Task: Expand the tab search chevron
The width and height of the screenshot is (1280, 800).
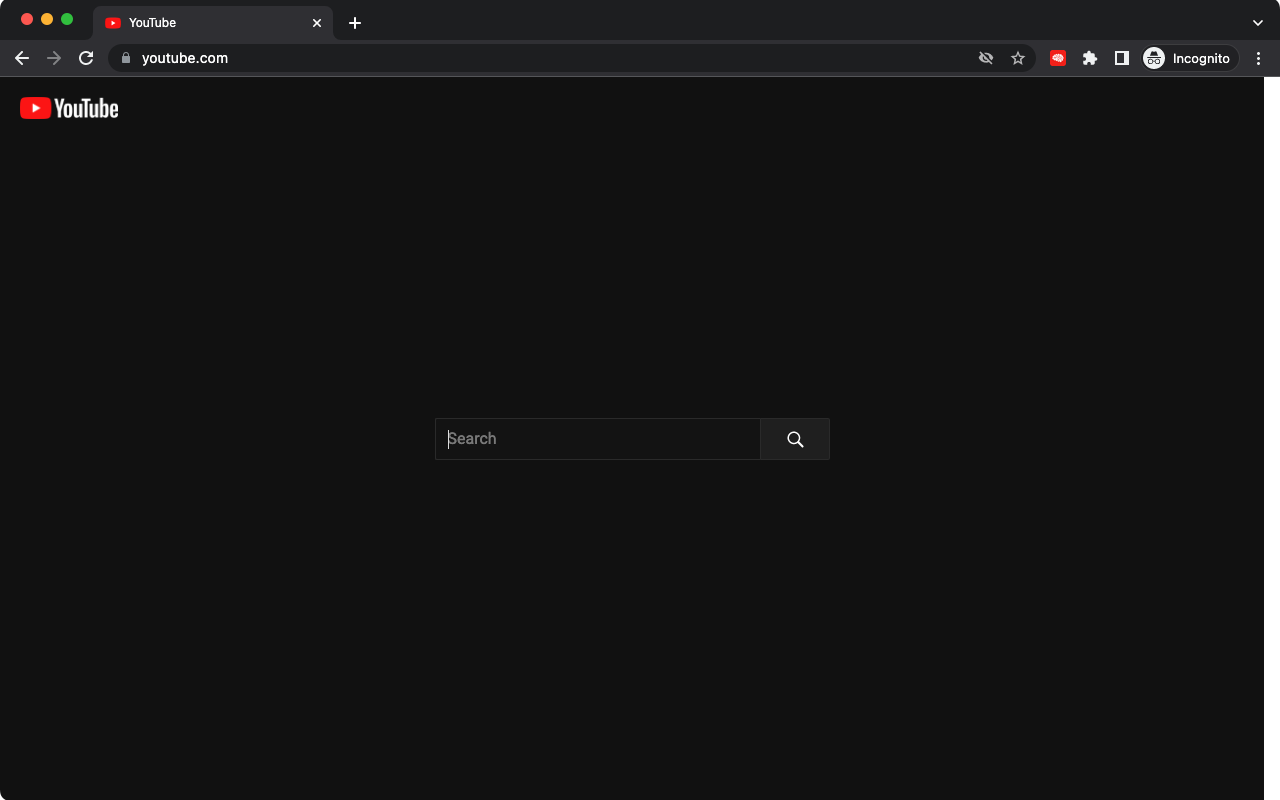Action: coord(1257,22)
